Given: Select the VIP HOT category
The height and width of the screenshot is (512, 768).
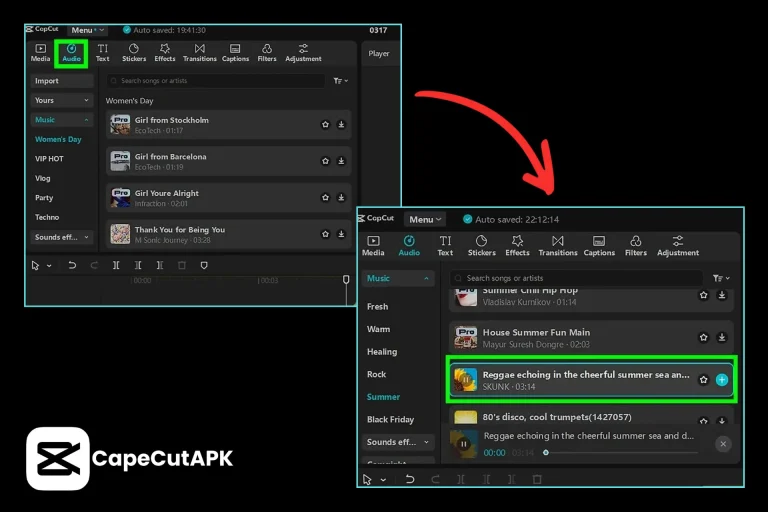Looking at the screenshot, I should pyautogui.click(x=49, y=159).
